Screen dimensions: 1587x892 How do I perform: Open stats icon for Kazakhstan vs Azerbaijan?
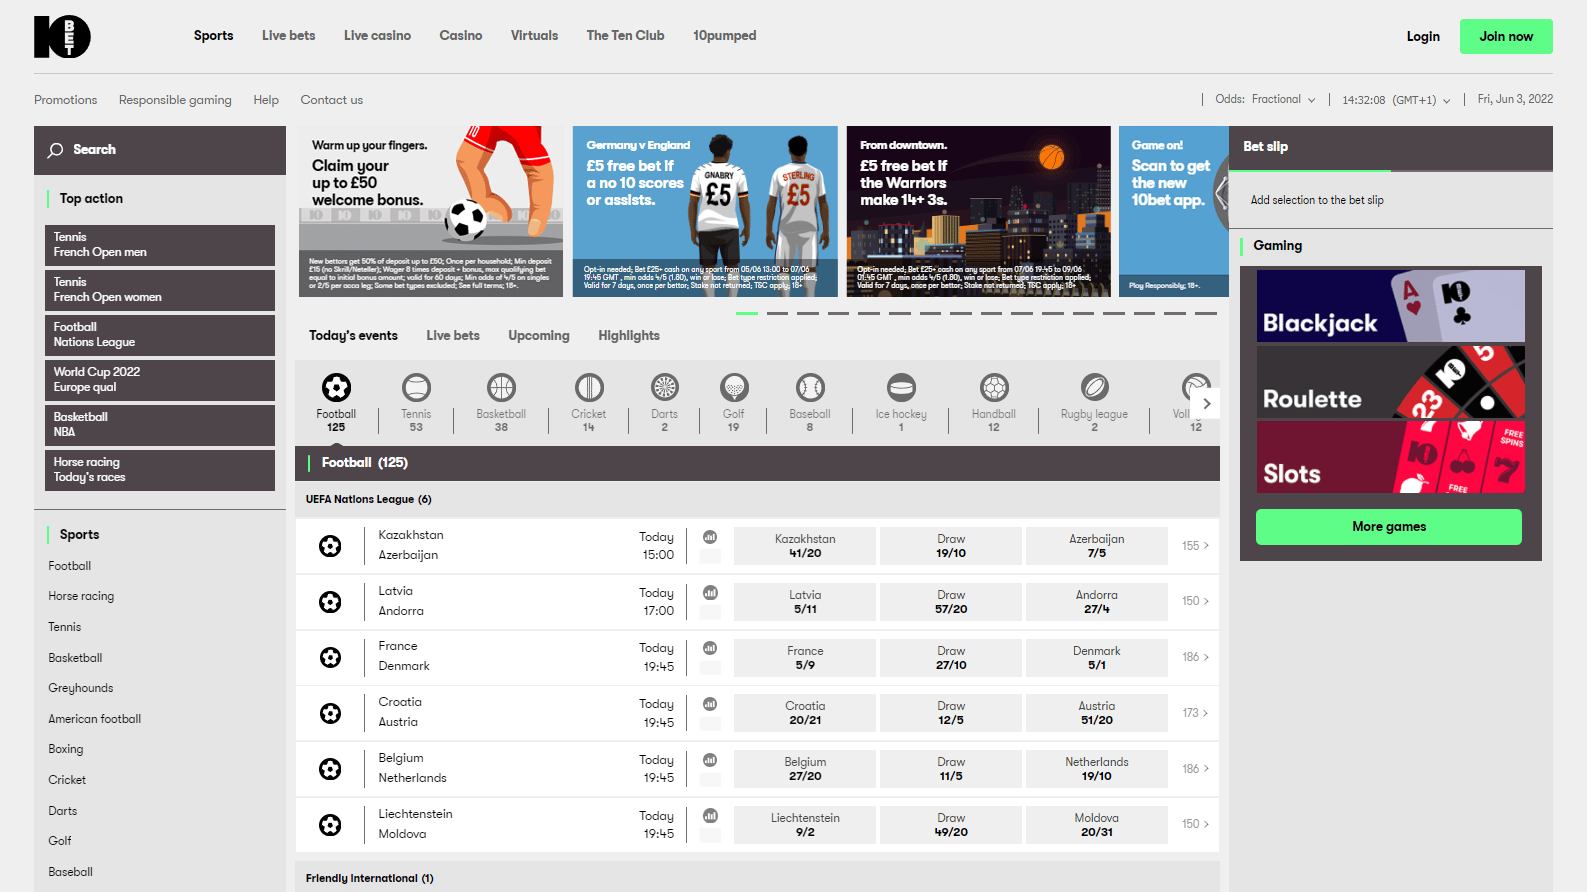click(x=710, y=537)
